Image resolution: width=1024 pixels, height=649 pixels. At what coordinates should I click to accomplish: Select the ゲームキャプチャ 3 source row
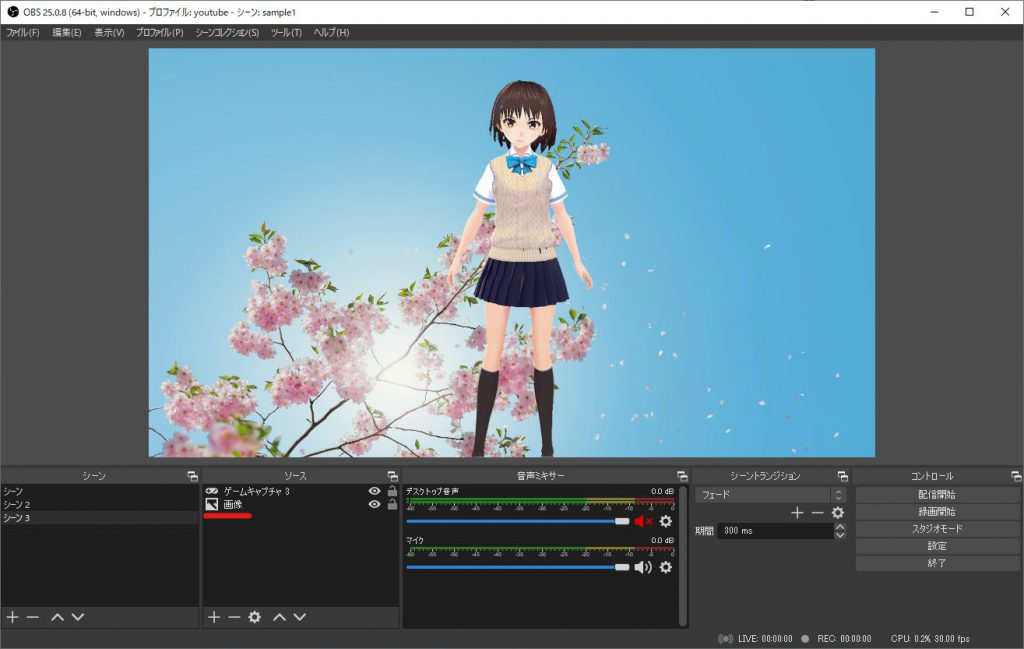[300, 491]
